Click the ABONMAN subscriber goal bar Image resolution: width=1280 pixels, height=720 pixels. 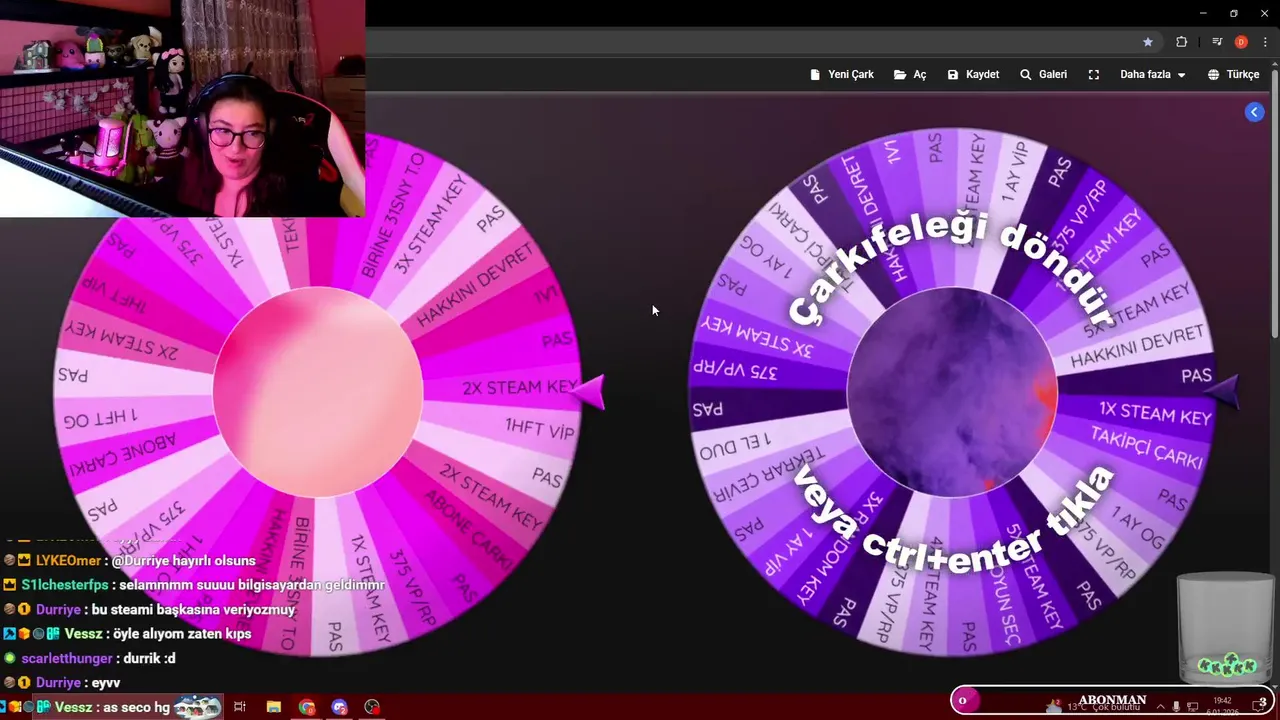coord(1112,700)
